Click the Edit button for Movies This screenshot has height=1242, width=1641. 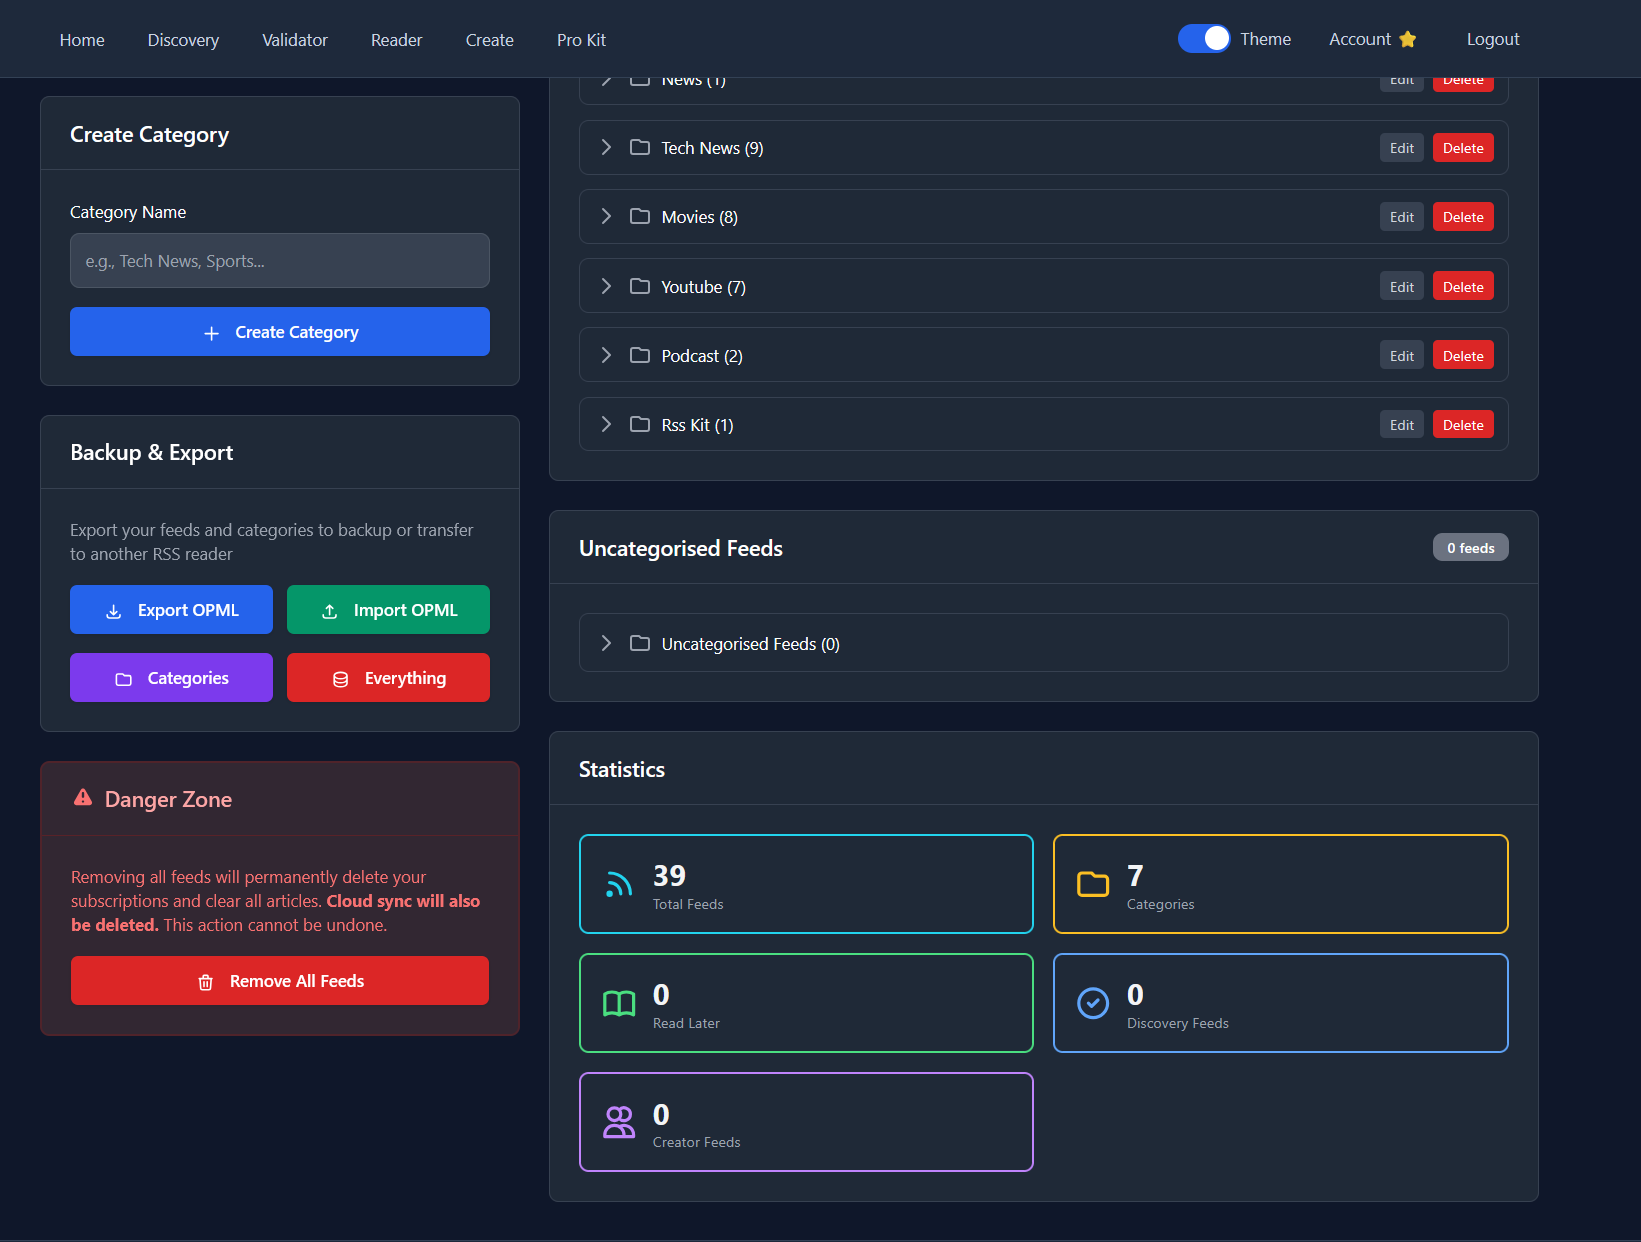point(1401,216)
